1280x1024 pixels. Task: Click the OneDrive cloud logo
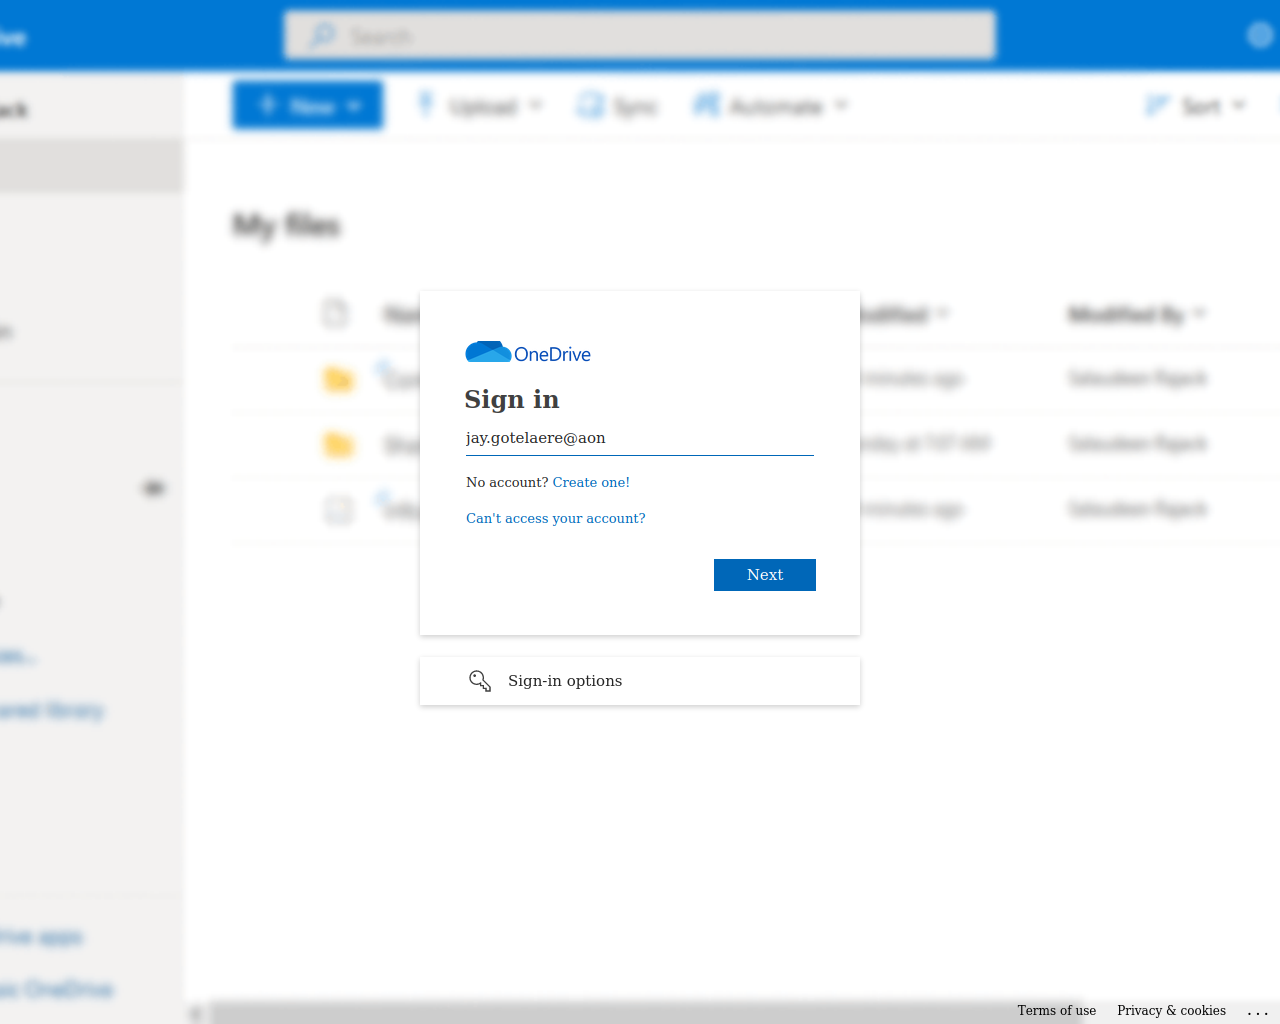coord(488,352)
